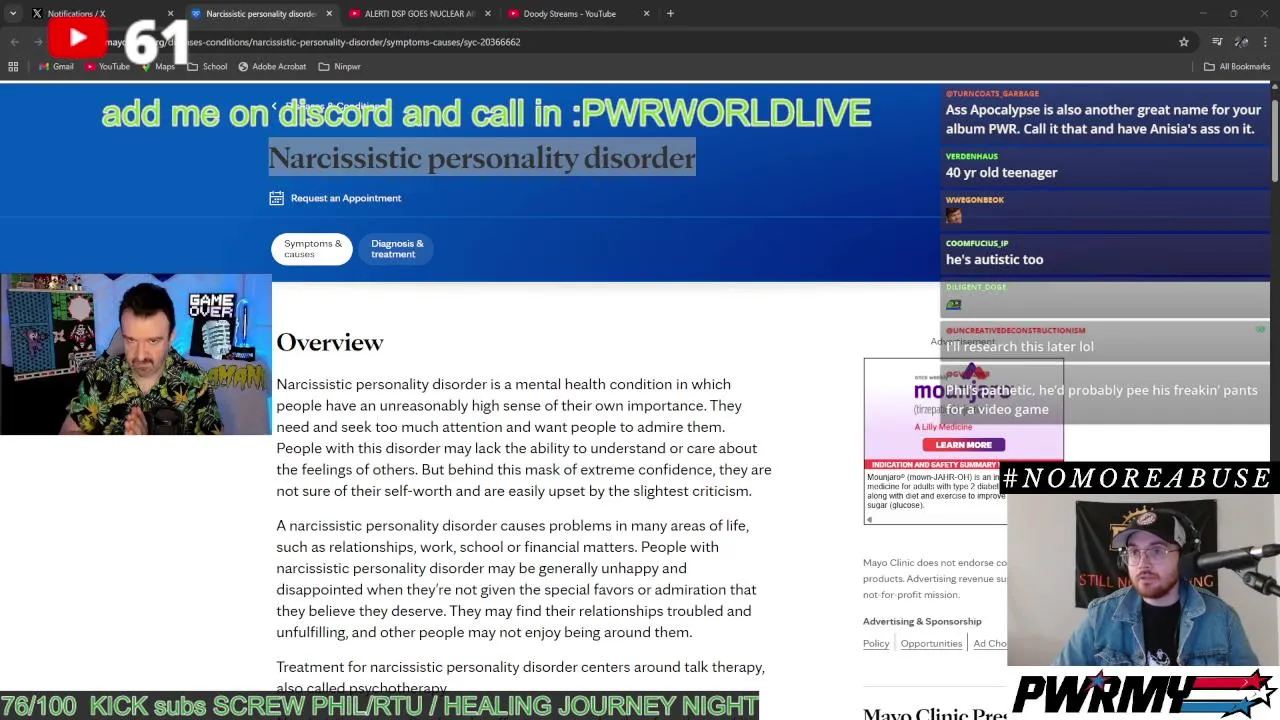This screenshot has height=720, width=1280.
Task: Open a new browser tab
Action: (x=670, y=14)
